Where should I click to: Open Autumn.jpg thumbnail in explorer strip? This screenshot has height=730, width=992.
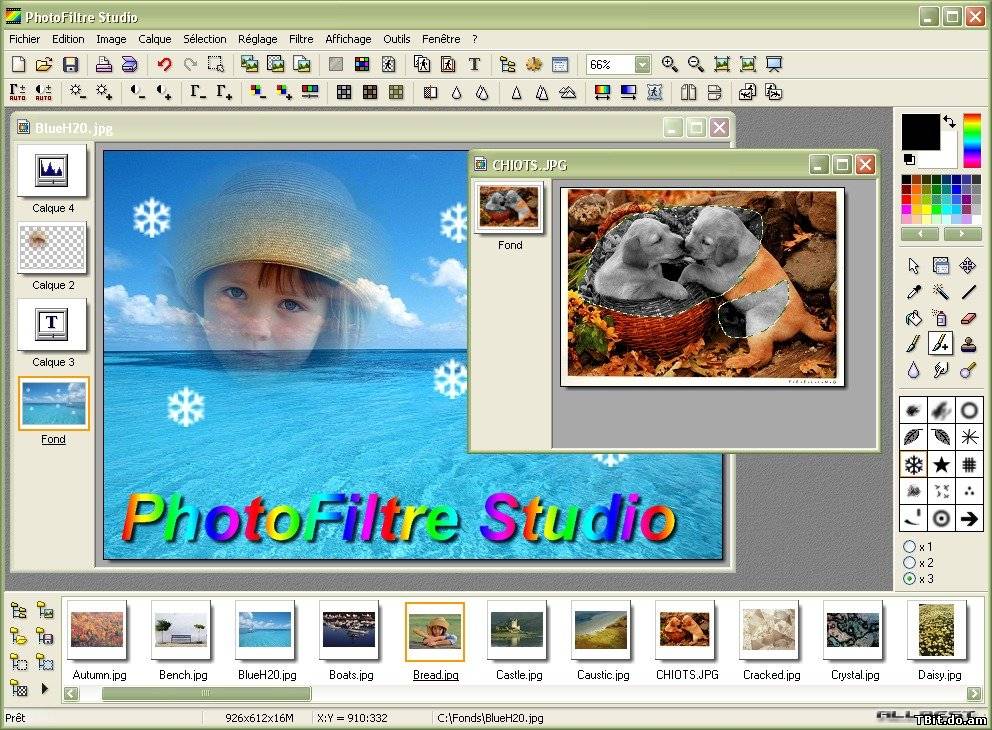point(97,630)
